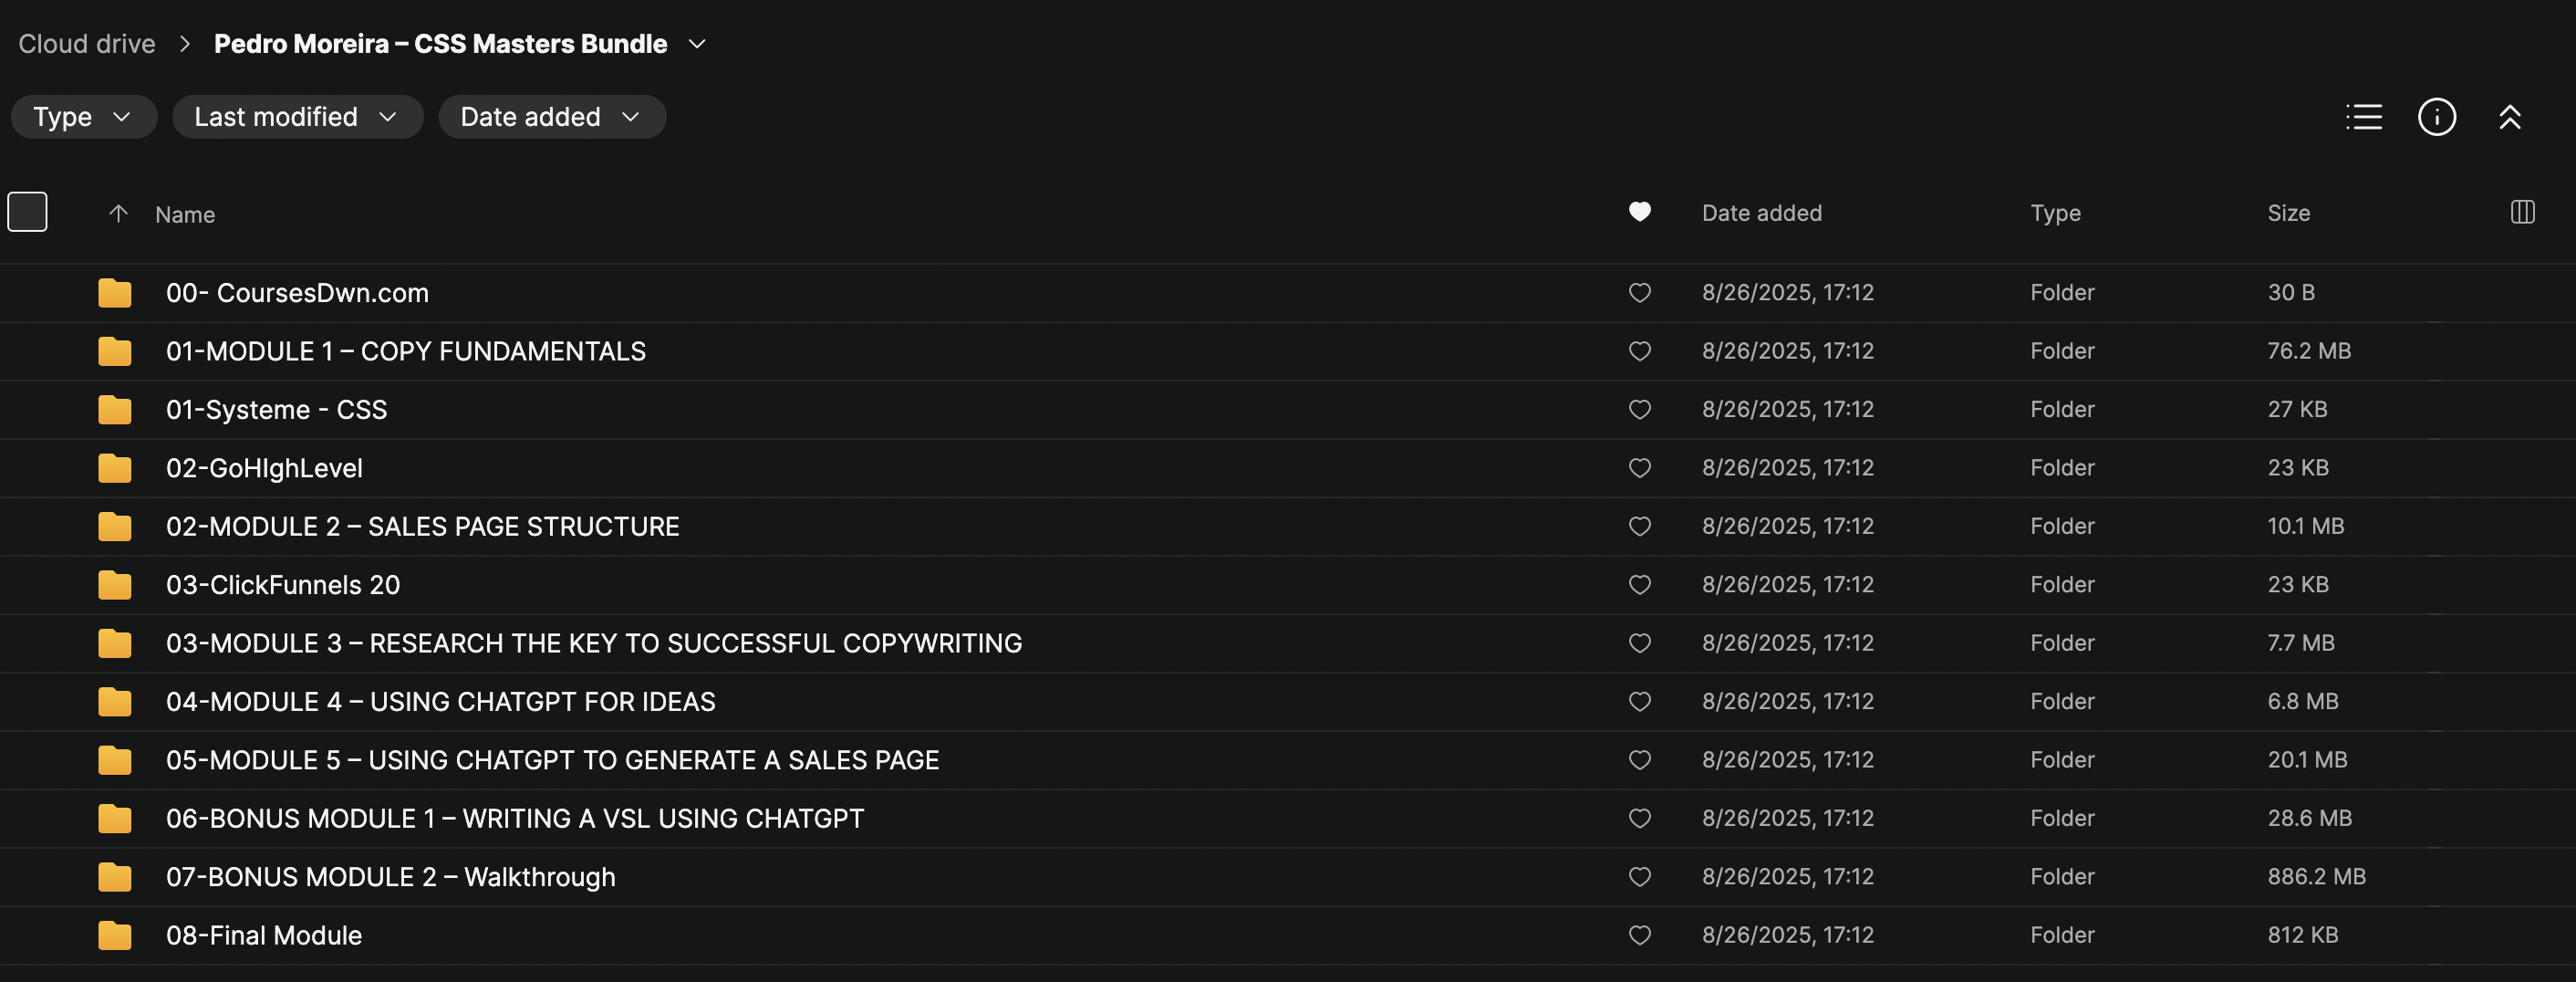Open the Date added filter dropdown

point(551,117)
